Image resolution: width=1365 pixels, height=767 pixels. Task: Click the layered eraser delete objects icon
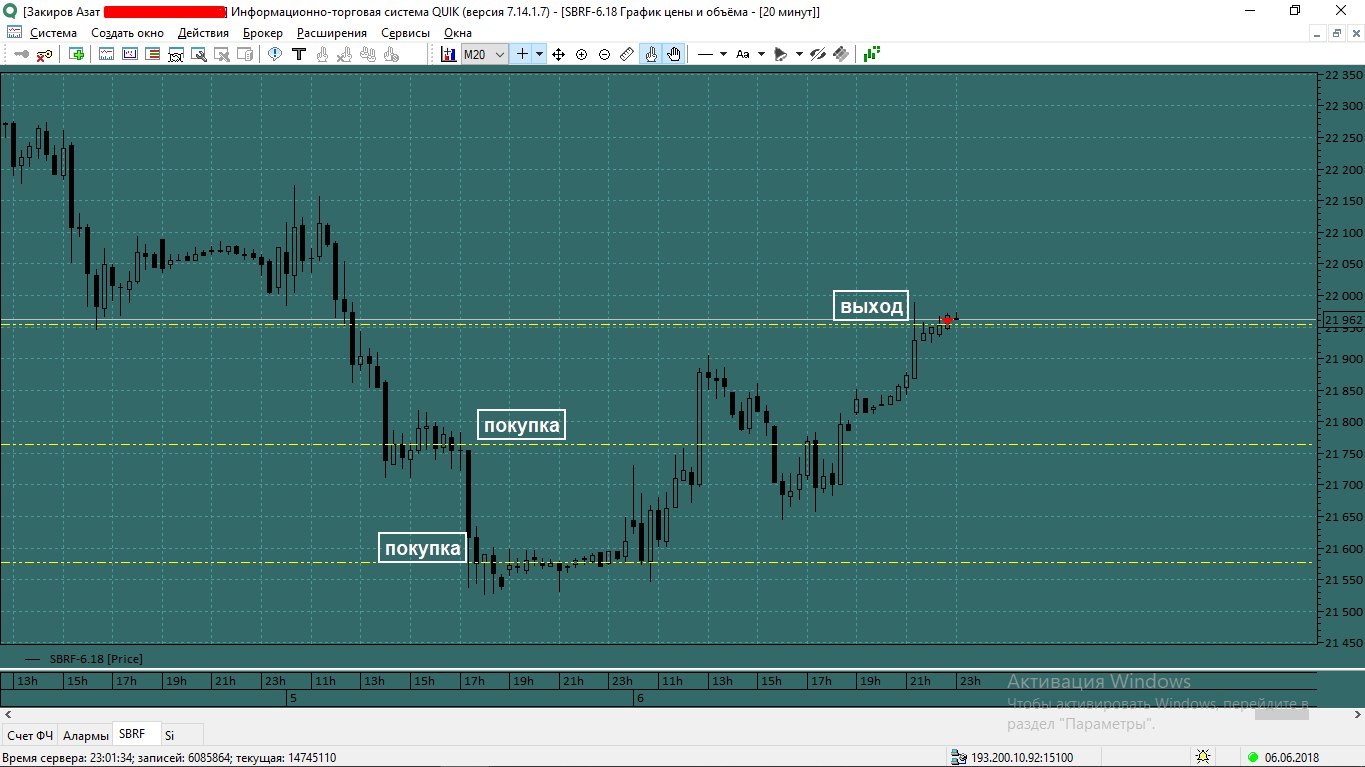point(841,54)
